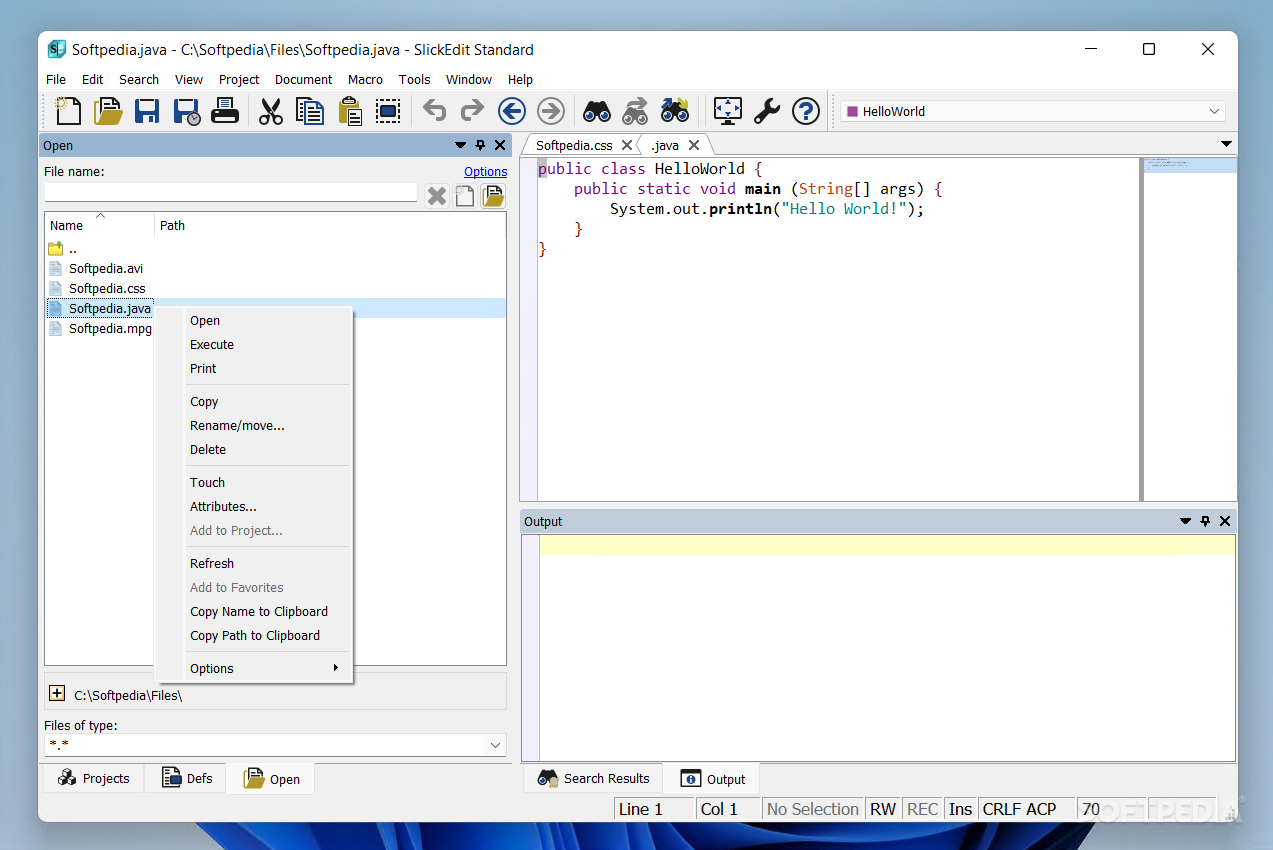Switch to the Projects tab

(x=94, y=778)
